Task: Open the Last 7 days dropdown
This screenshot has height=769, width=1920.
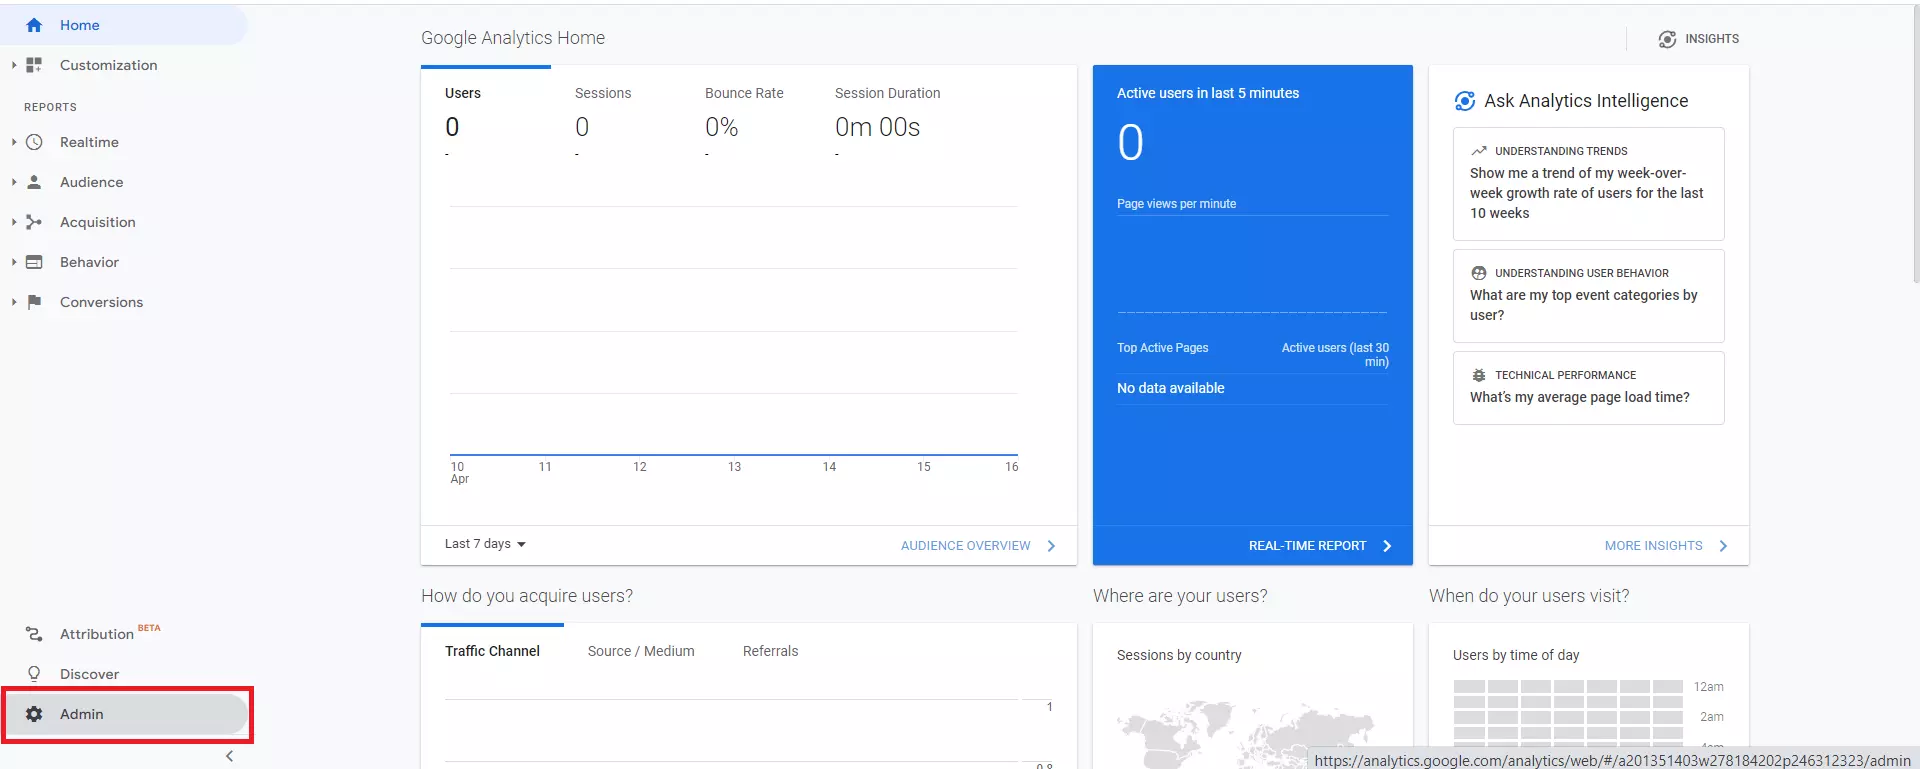Action: [x=485, y=544]
